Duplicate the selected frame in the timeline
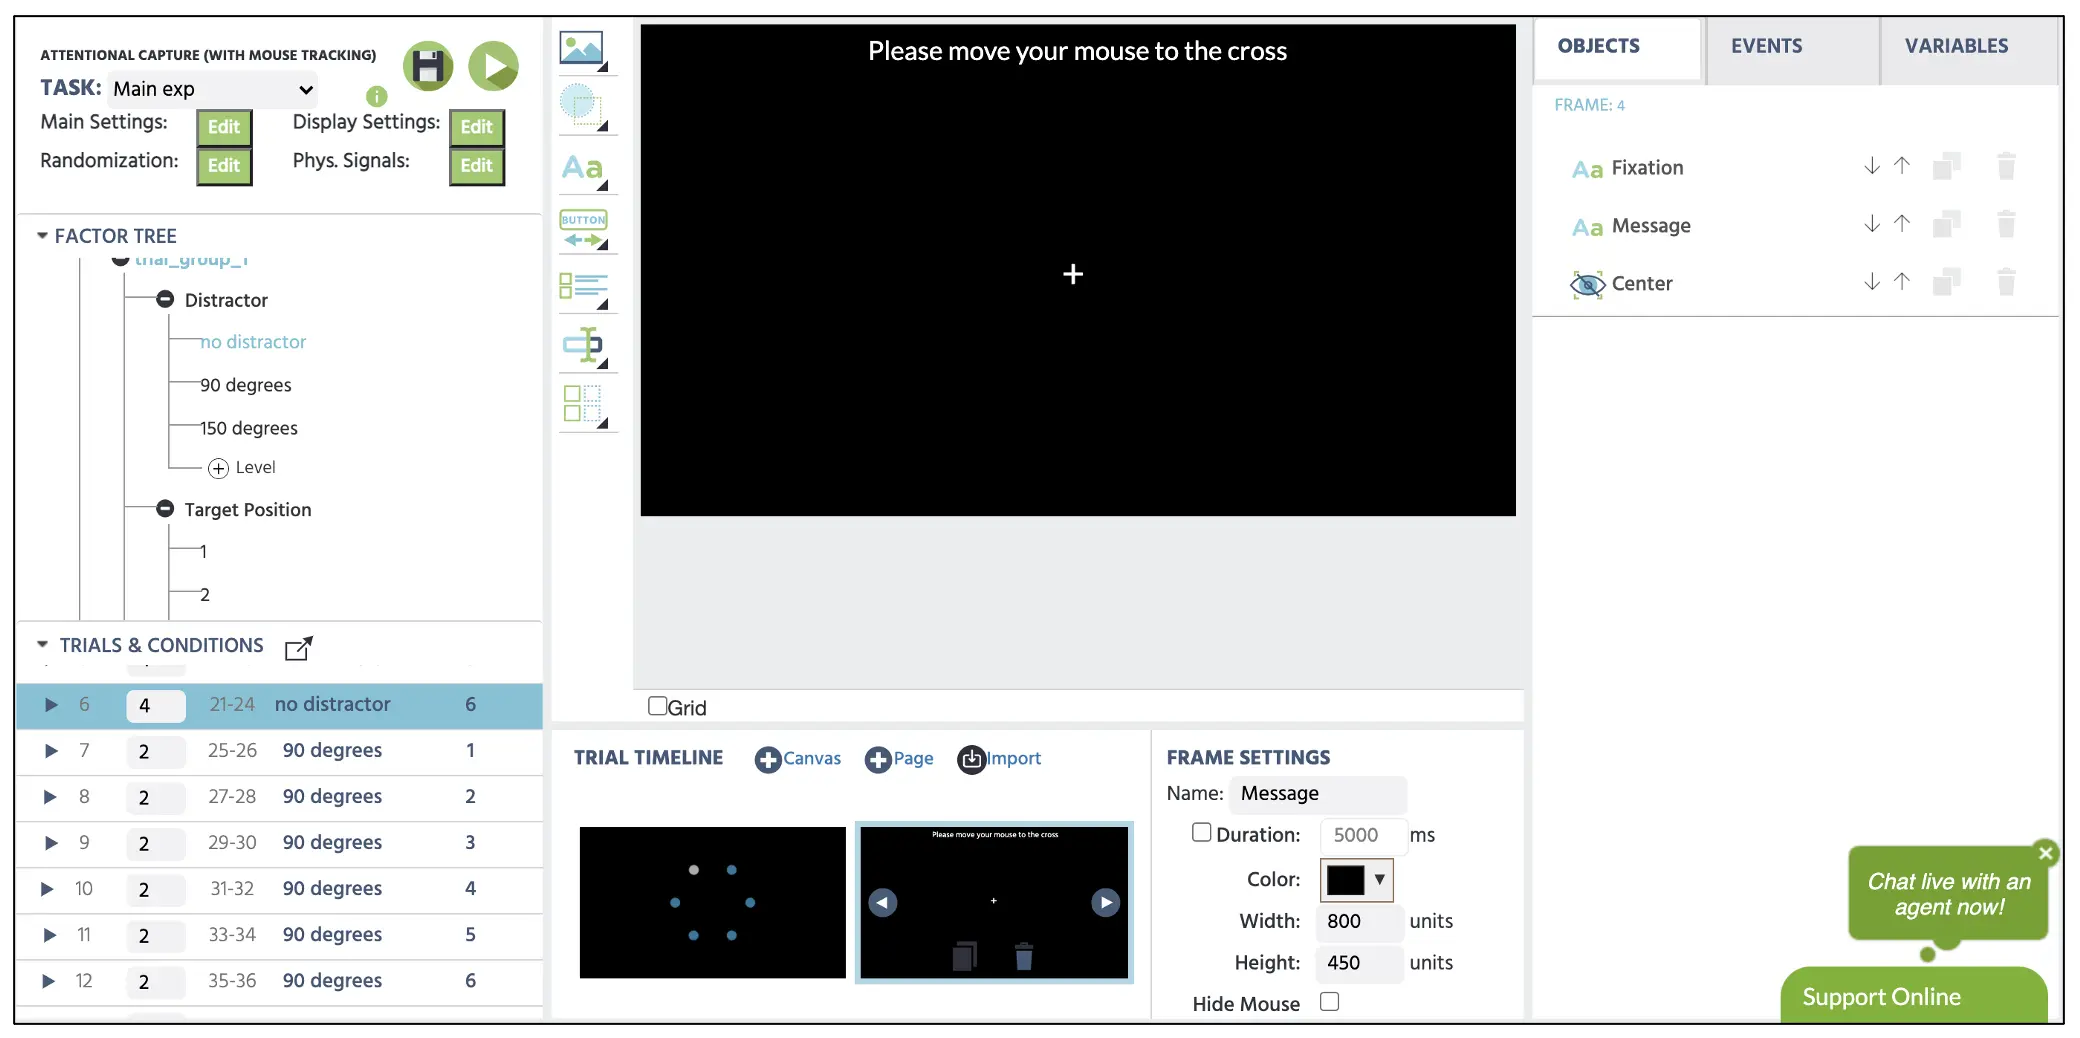This screenshot has width=2080, height=1038. pos(964,956)
